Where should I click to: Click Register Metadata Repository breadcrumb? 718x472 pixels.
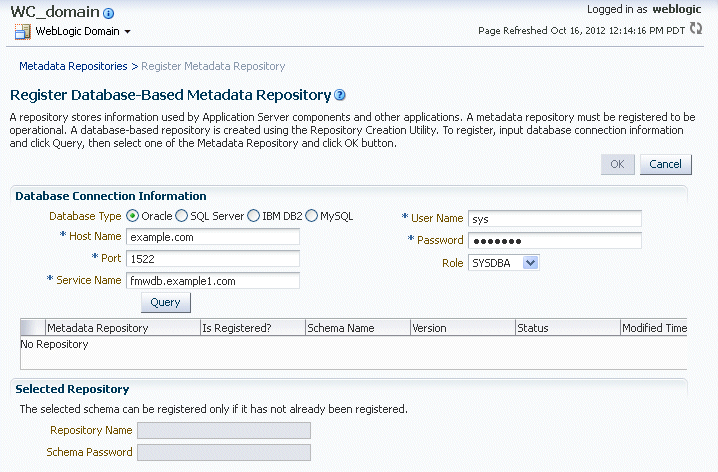[213, 66]
